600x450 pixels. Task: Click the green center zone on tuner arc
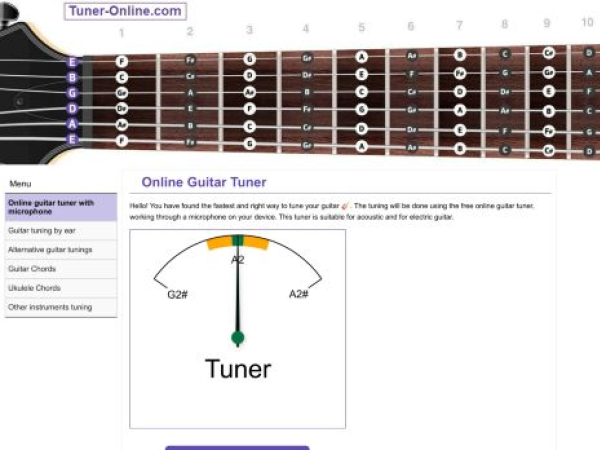(238, 240)
